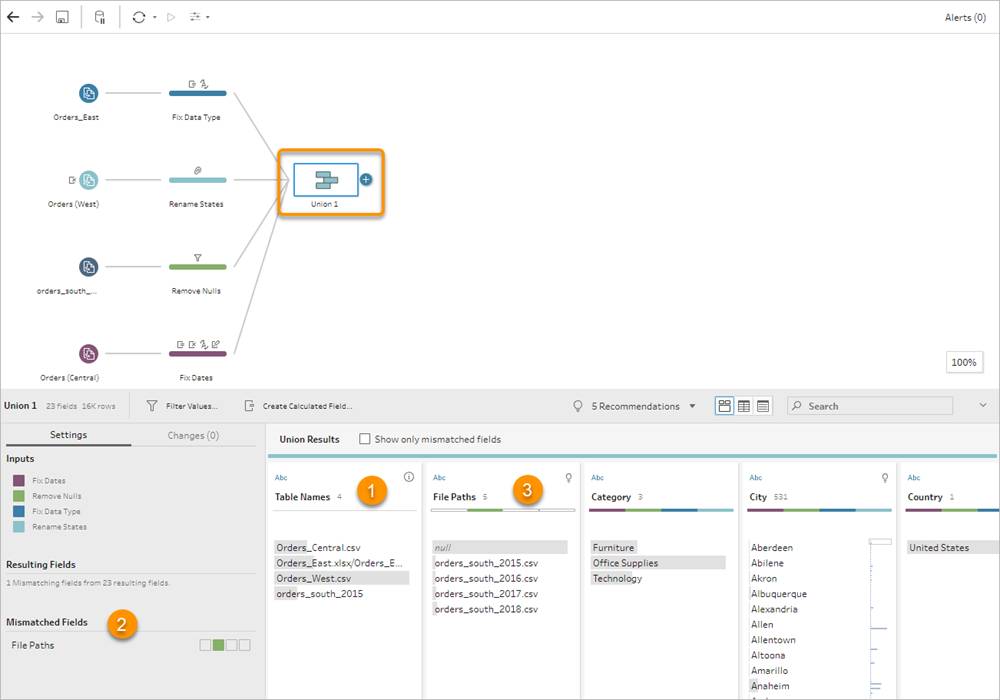Save the flow with the disk icon
This screenshot has height=700, width=1000.
(62, 17)
